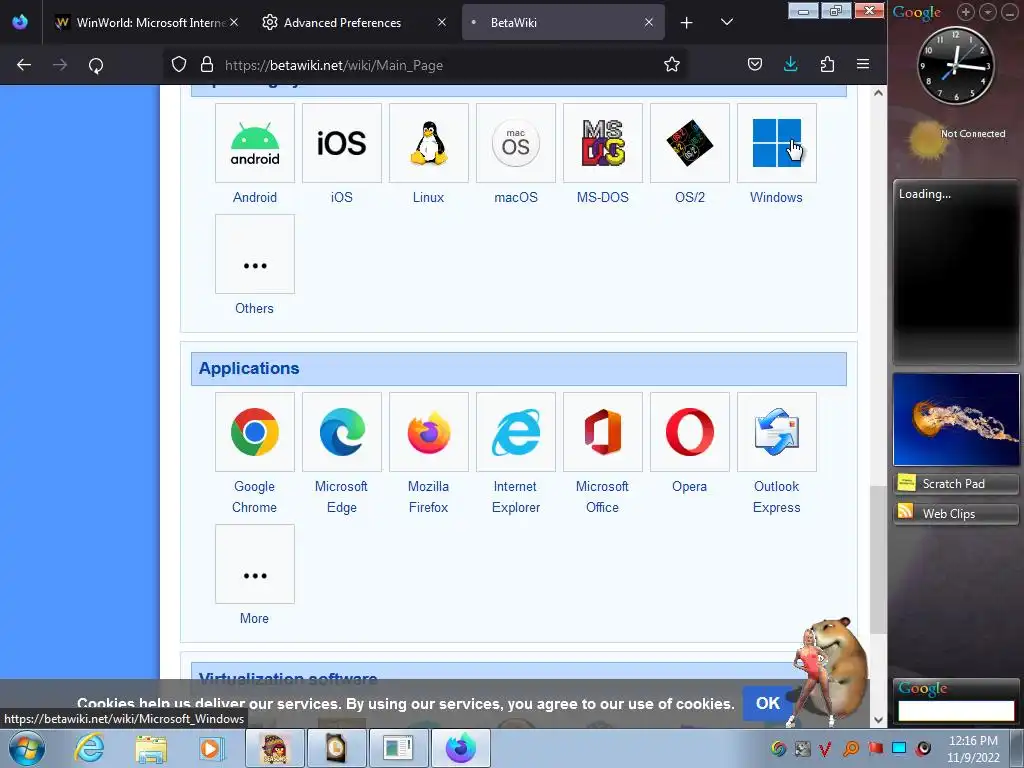
Task: Follow the Outlook Express text link
Action: (776, 497)
